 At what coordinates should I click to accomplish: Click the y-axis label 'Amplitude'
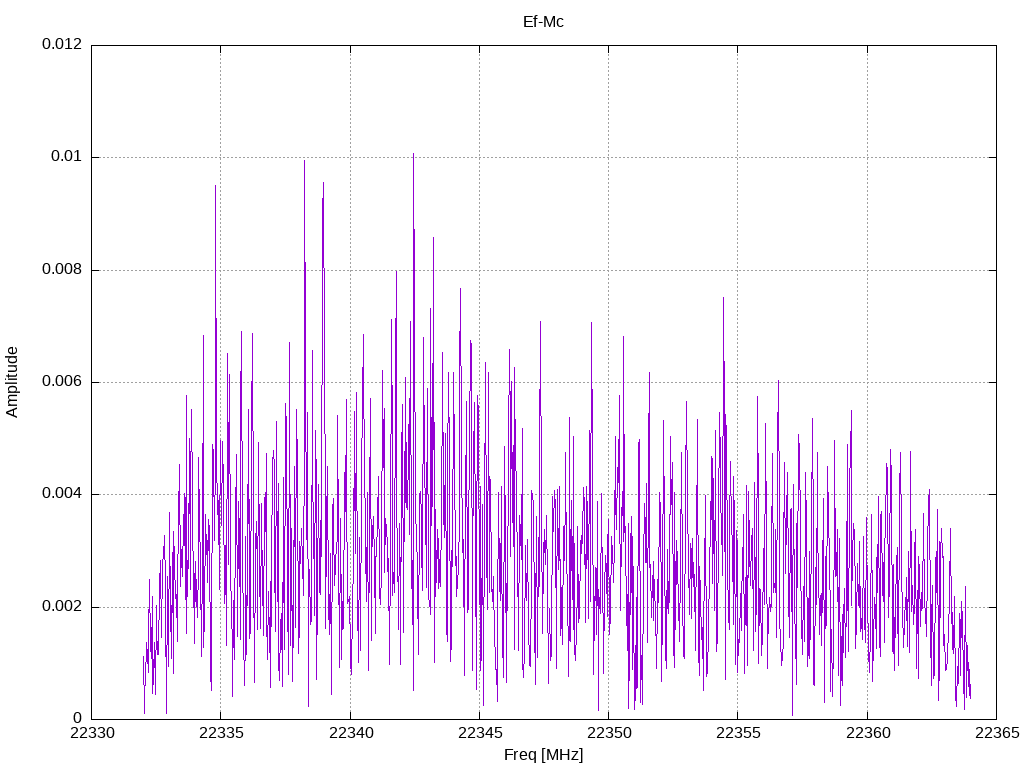[x=12, y=382]
